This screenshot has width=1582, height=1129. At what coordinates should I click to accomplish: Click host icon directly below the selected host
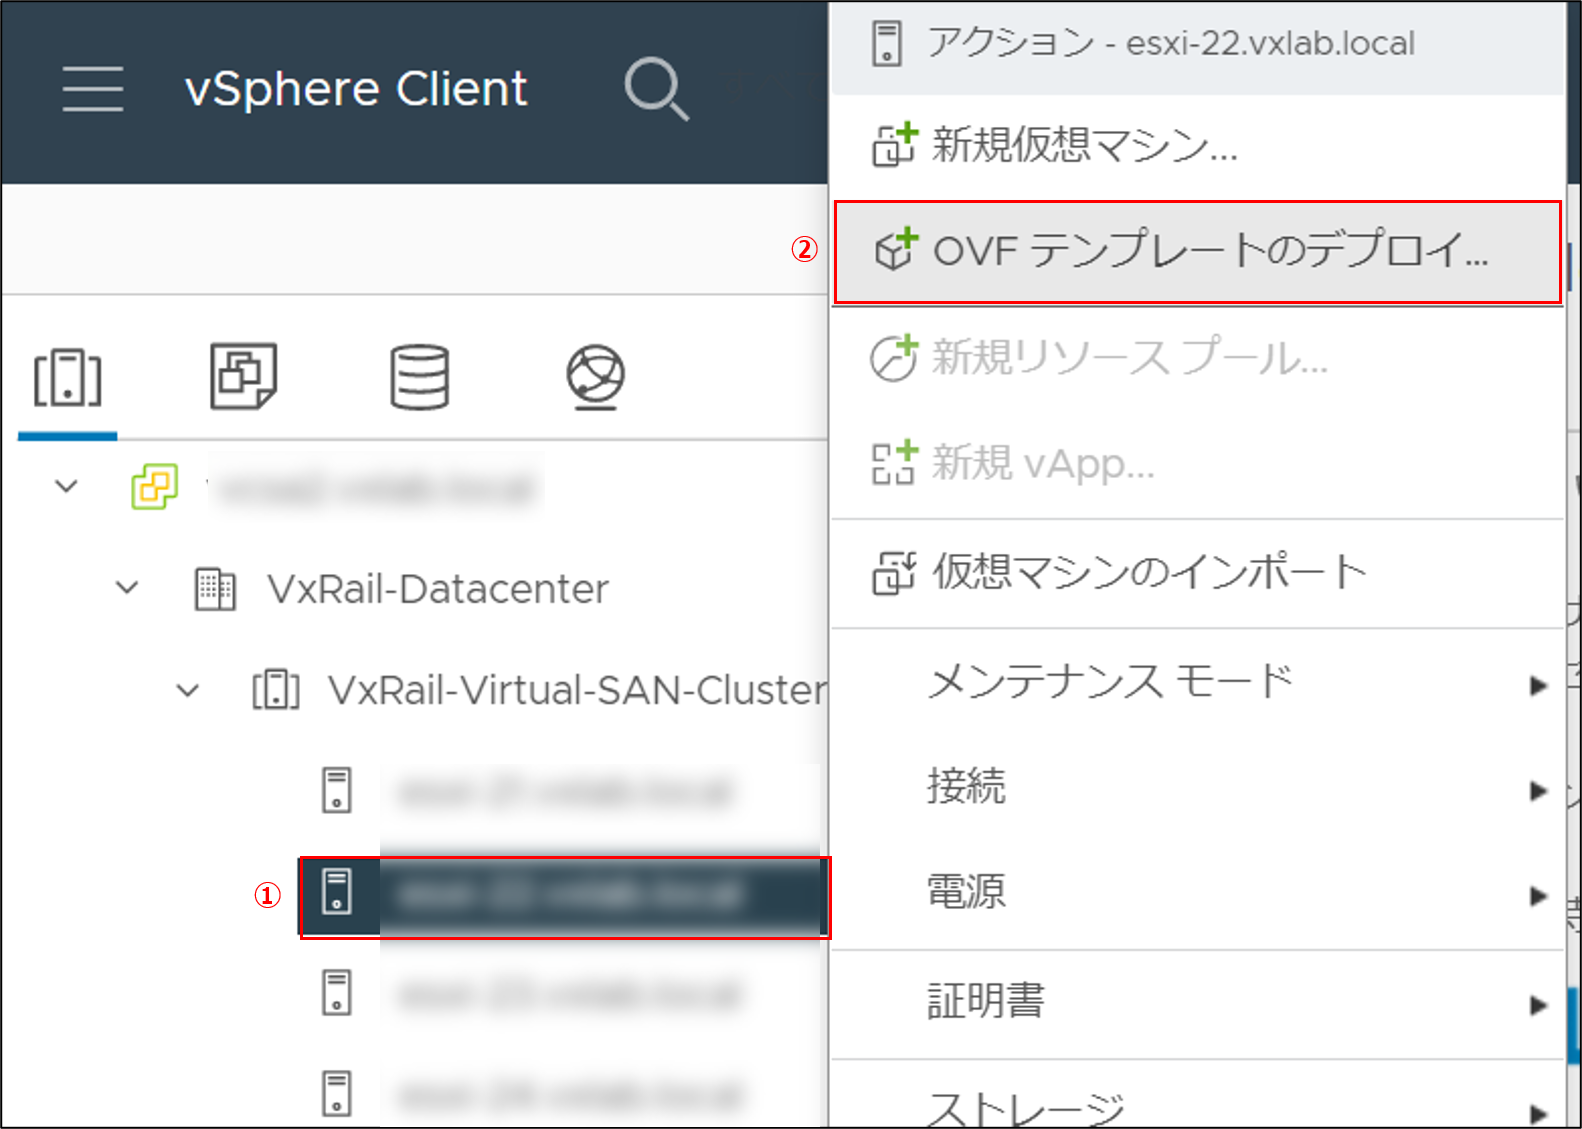point(337,993)
